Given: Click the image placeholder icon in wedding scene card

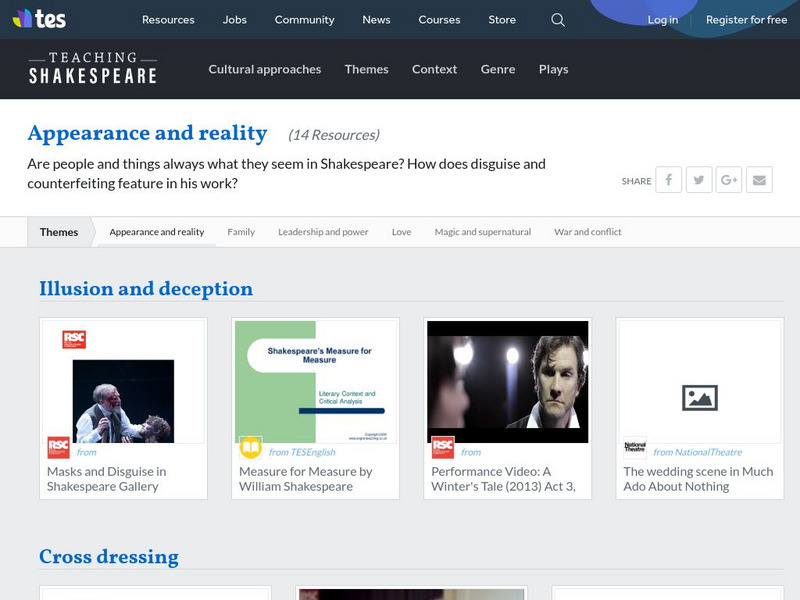Looking at the screenshot, I should (699, 397).
